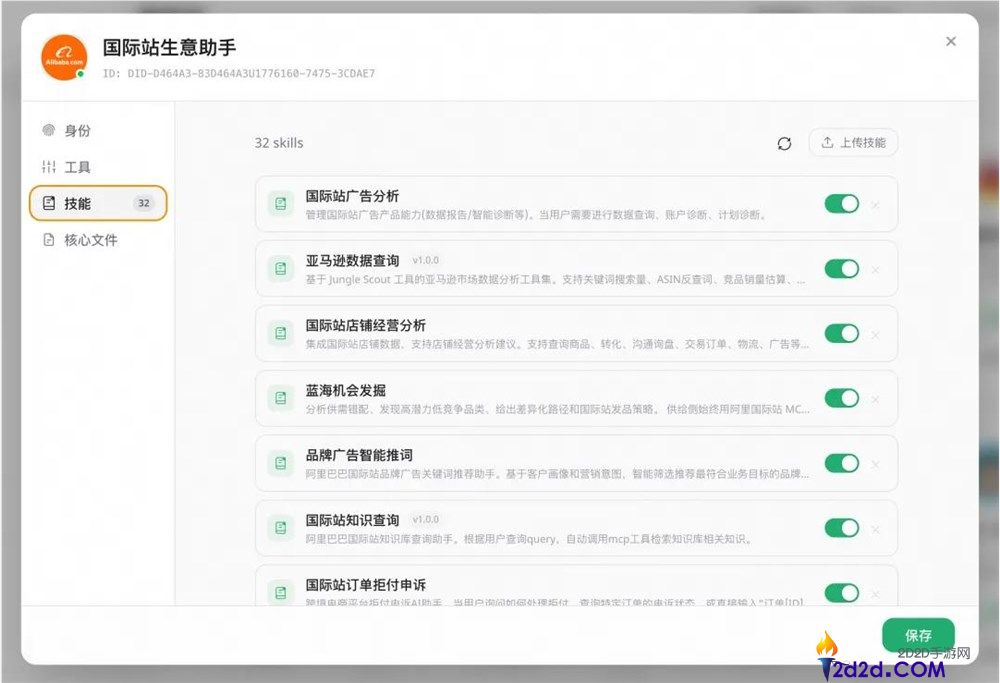The width and height of the screenshot is (1000, 683).
Task: Disable the 国际站订单拒付申诉 toggle
Action: 842,592
